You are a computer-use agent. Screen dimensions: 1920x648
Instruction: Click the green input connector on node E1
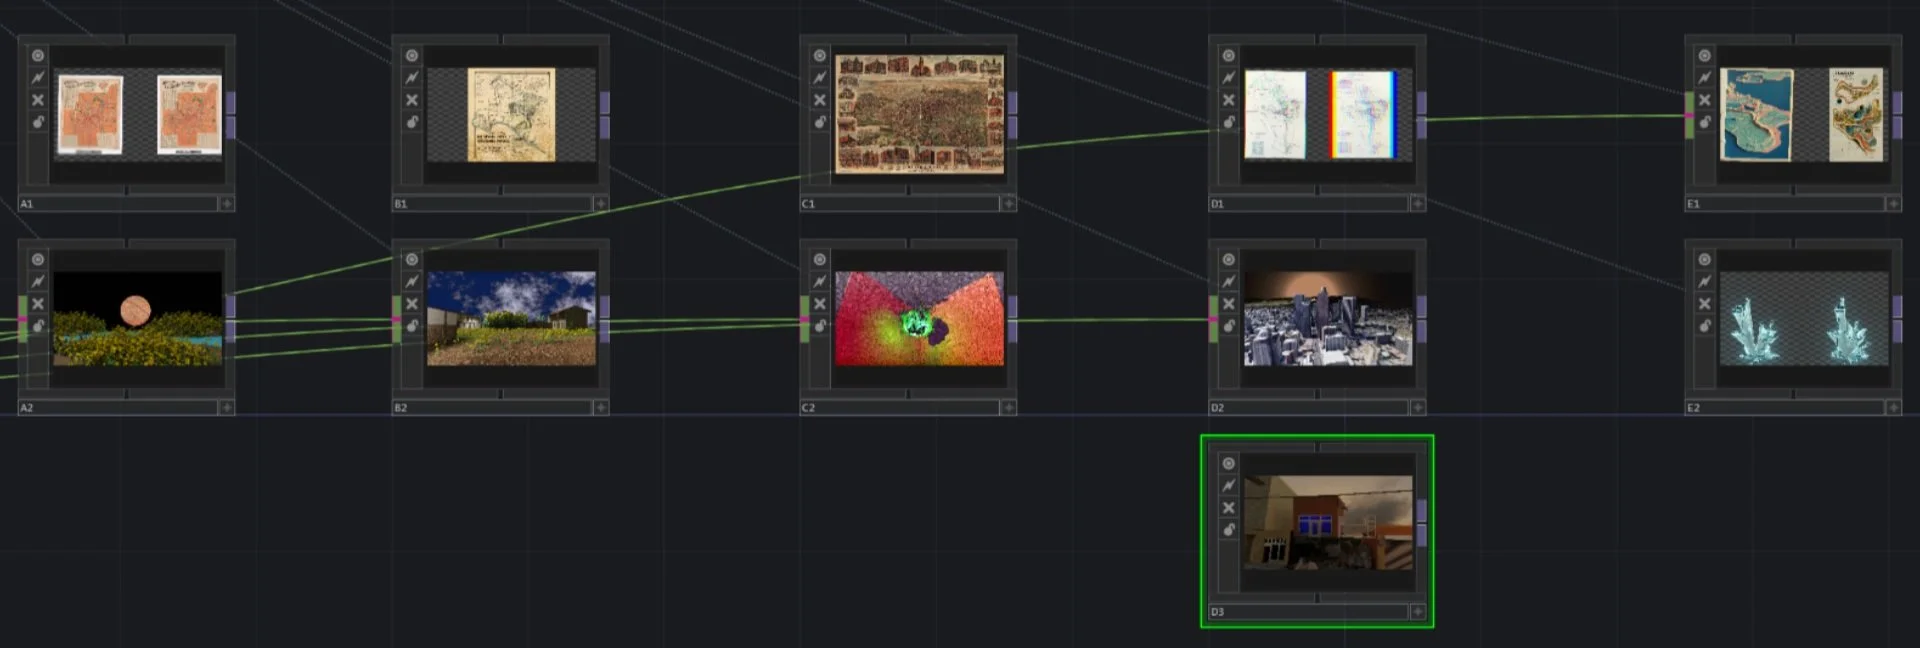[1690, 115]
